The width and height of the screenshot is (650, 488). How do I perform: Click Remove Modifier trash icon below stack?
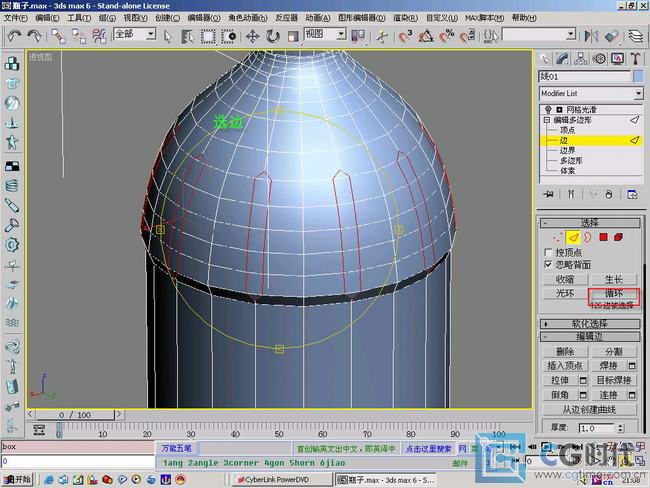(609, 194)
